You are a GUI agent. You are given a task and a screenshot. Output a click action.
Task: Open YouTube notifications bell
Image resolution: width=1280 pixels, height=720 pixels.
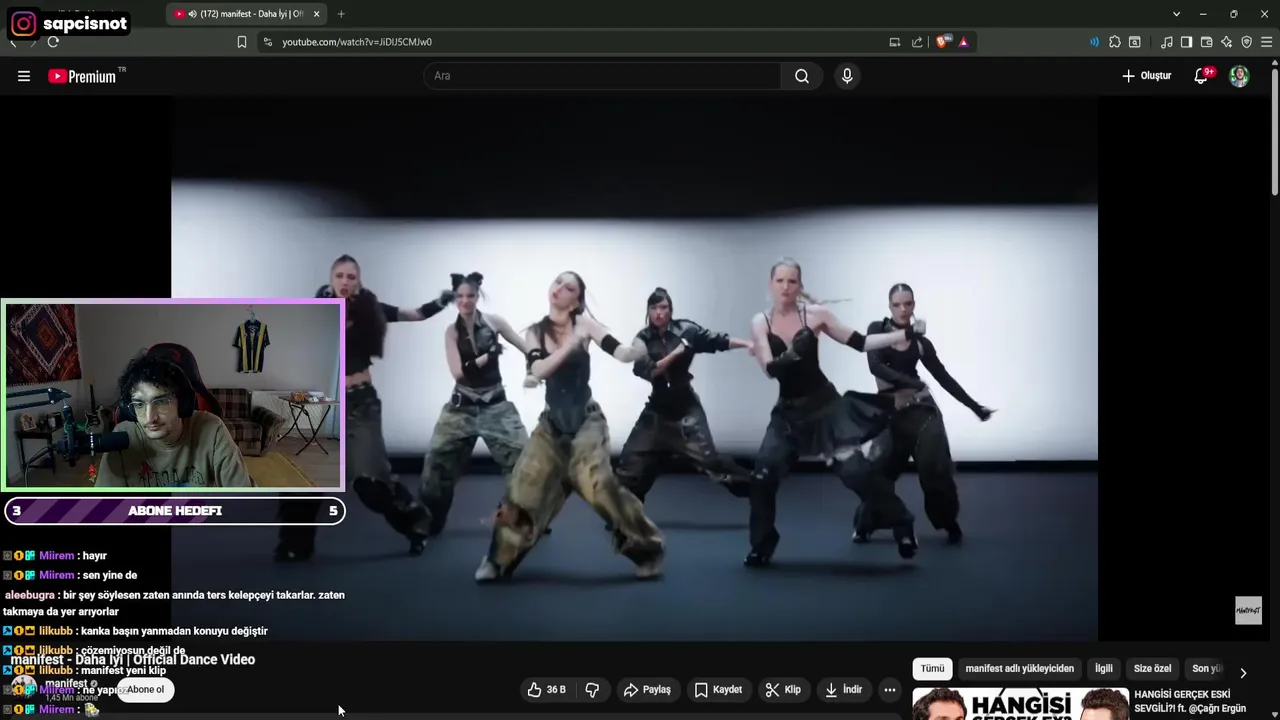tap(1202, 76)
